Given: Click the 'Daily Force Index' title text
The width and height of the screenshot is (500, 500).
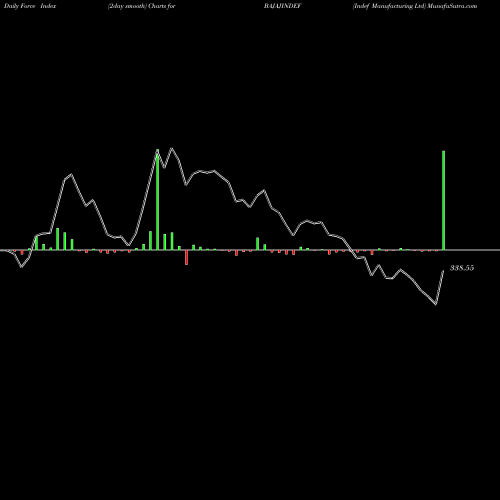Looking at the screenshot, I should [29, 6].
